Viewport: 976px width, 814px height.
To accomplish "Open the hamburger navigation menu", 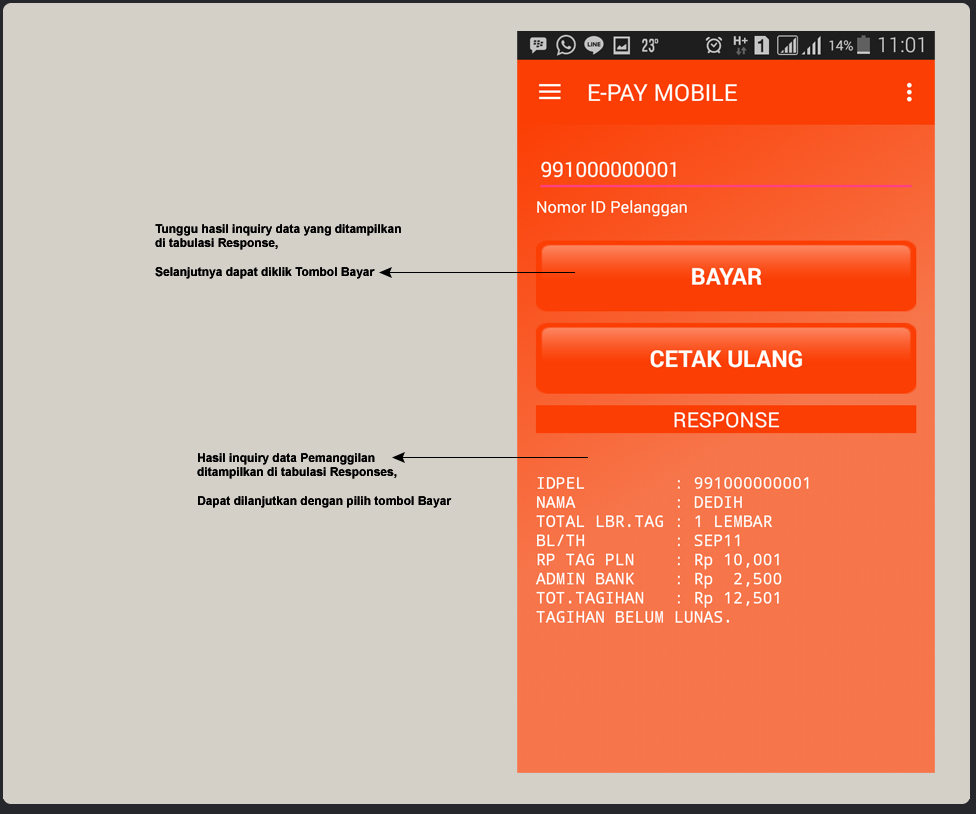I will coord(550,92).
